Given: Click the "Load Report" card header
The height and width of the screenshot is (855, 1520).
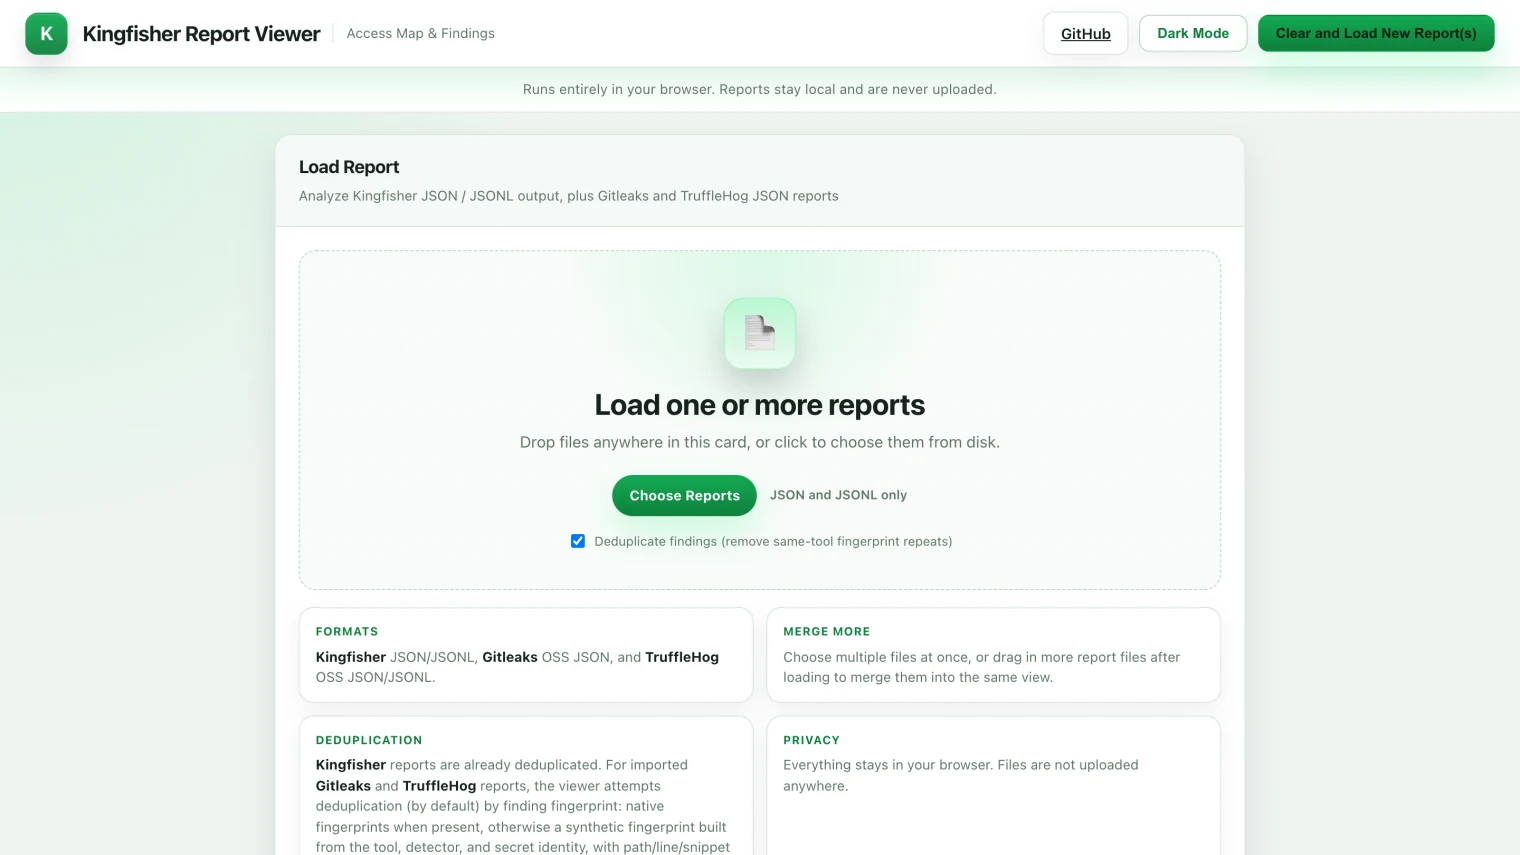Looking at the screenshot, I should click(349, 166).
